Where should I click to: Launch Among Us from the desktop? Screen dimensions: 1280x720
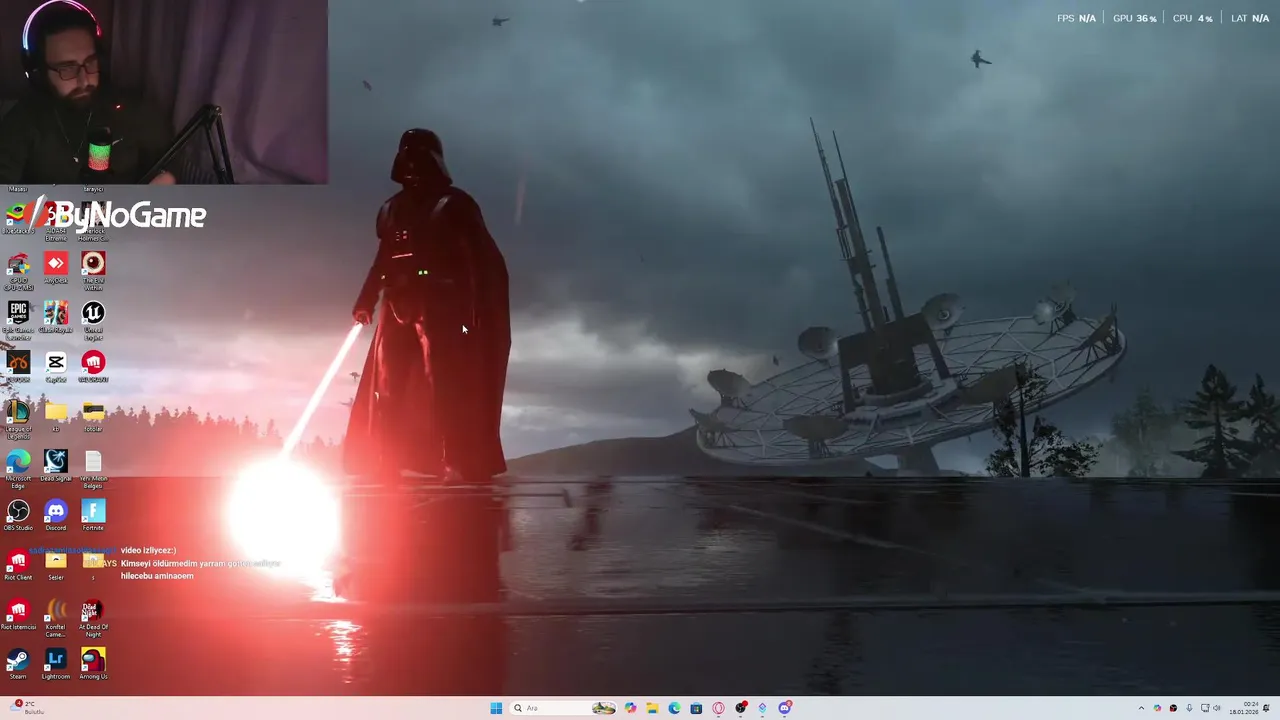pyautogui.click(x=93, y=664)
